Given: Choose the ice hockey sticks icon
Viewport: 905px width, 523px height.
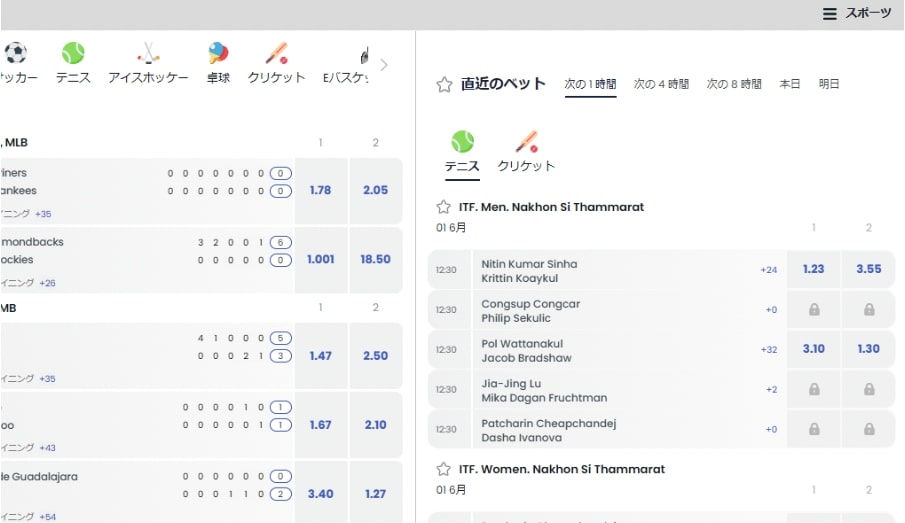Looking at the screenshot, I should (148, 53).
